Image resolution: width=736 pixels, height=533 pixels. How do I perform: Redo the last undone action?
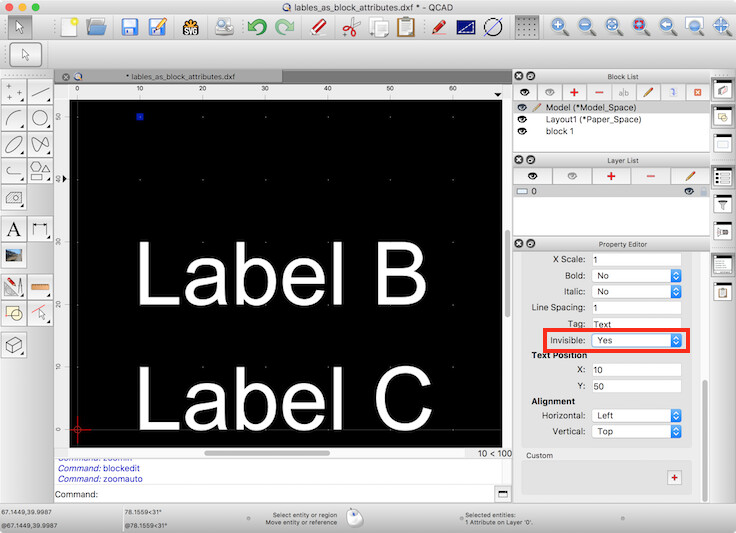(x=284, y=27)
